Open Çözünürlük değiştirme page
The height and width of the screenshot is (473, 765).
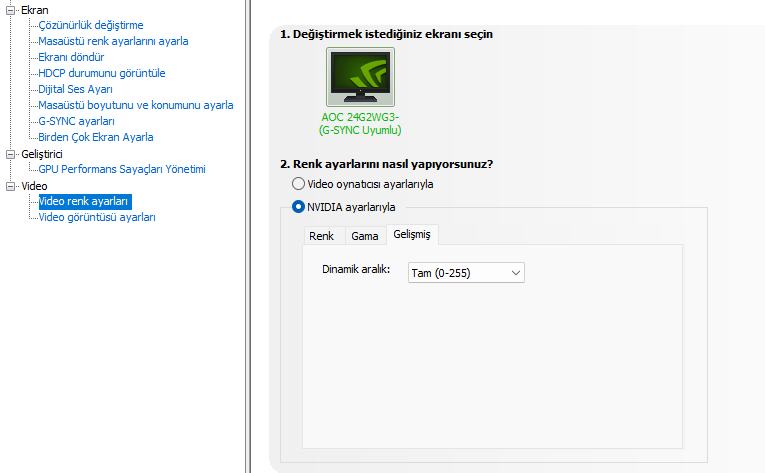[x=91, y=25]
